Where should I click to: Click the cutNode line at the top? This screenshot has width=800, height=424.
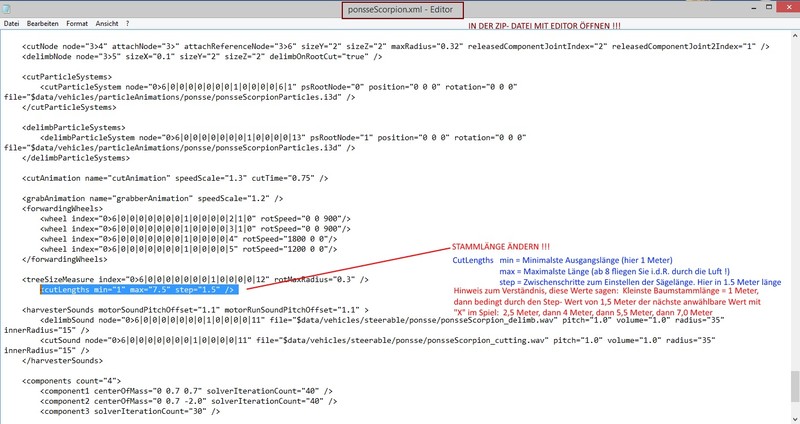coord(300,47)
